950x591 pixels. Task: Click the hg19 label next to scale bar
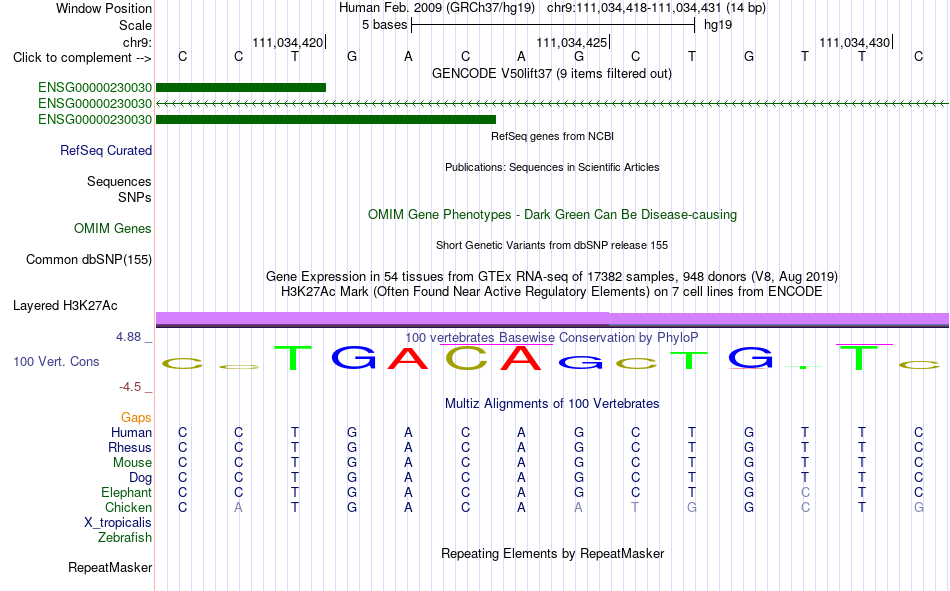(x=718, y=25)
